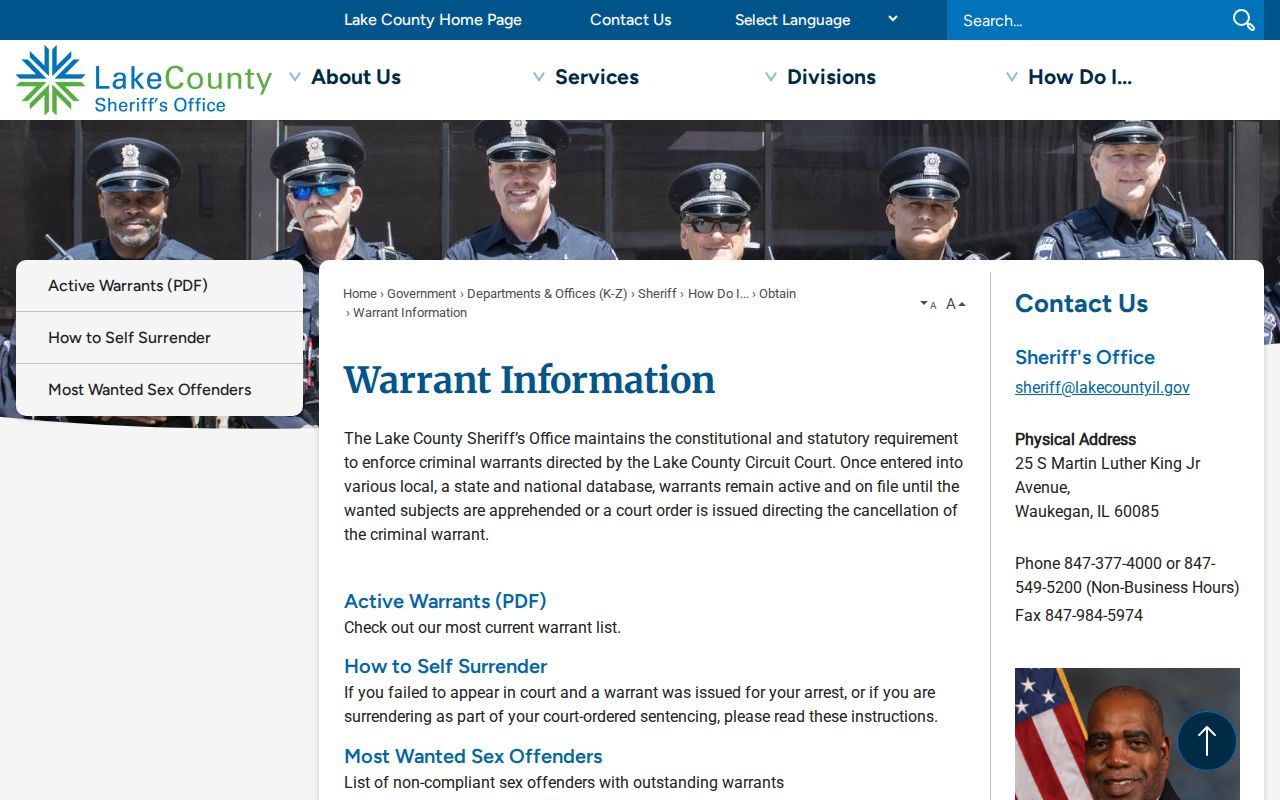Viewport: 1280px width, 800px height.
Task: Open the Most Wanted Sex Offenders heading link
Action: [473, 756]
